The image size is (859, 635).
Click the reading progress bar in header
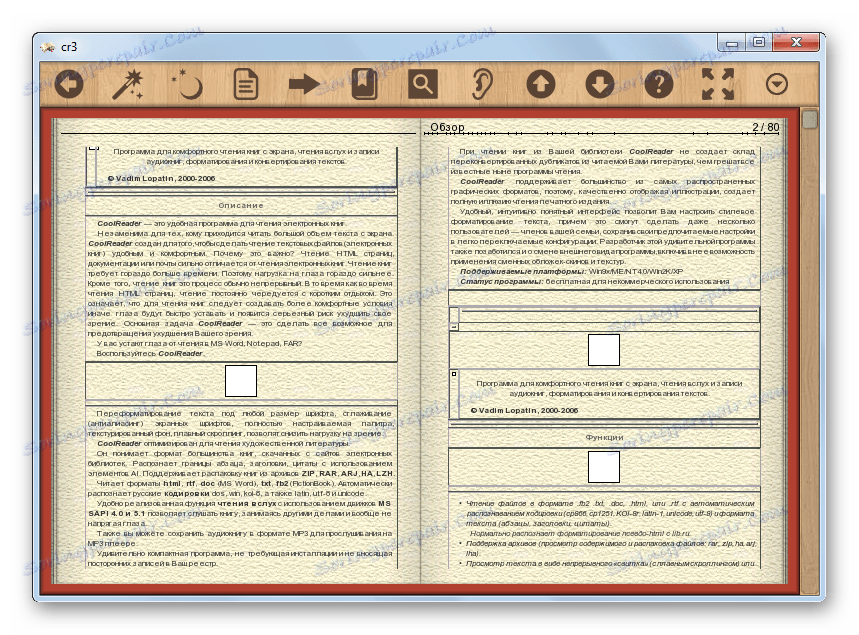click(x=602, y=133)
